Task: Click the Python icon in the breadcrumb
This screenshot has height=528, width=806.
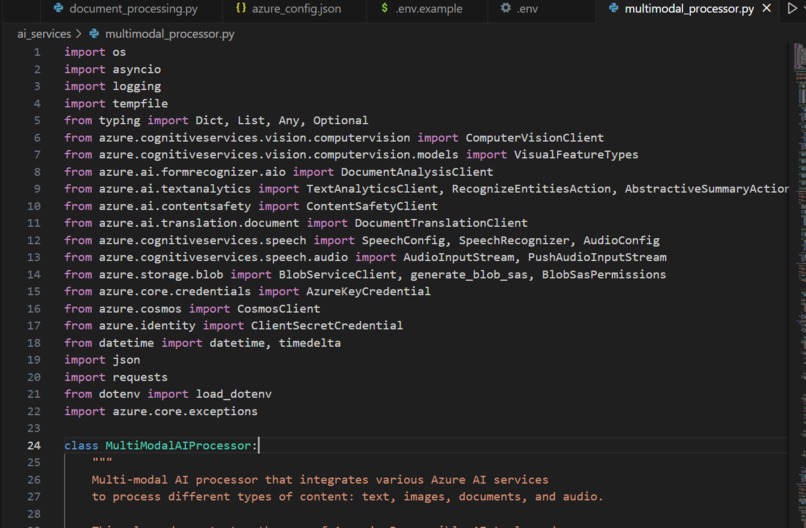Action: coord(94,34)
